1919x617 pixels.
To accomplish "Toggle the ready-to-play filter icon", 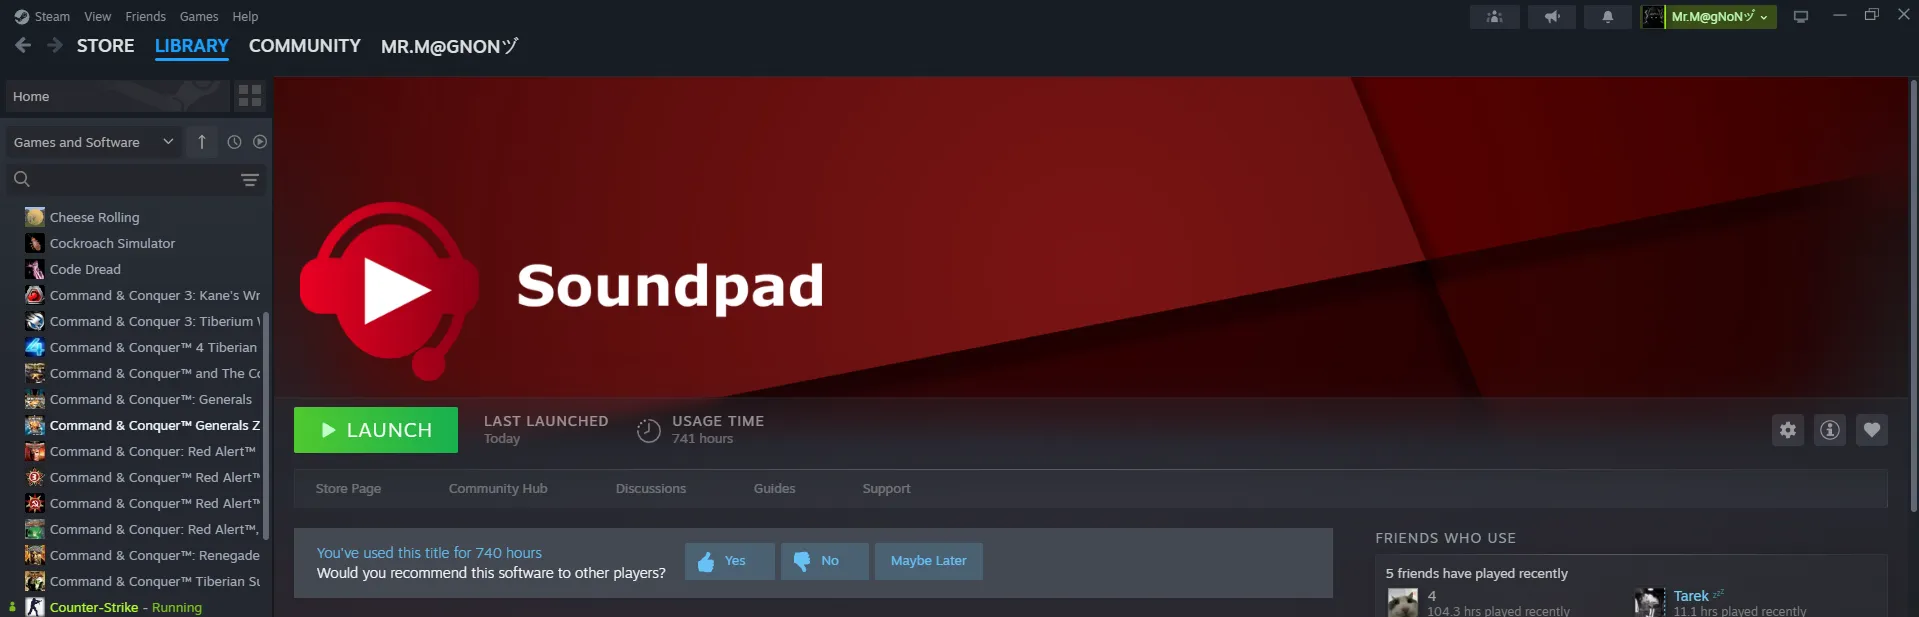I will pyautogui.click(x=260, y=142).
